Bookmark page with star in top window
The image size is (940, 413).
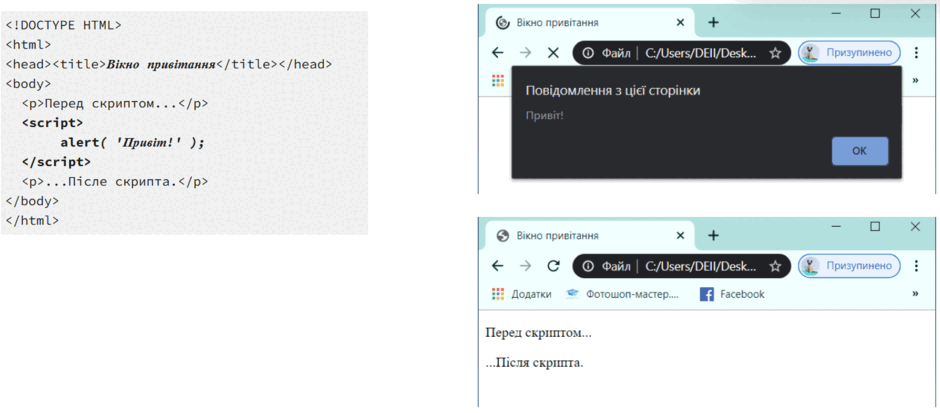tap(775, 53)
